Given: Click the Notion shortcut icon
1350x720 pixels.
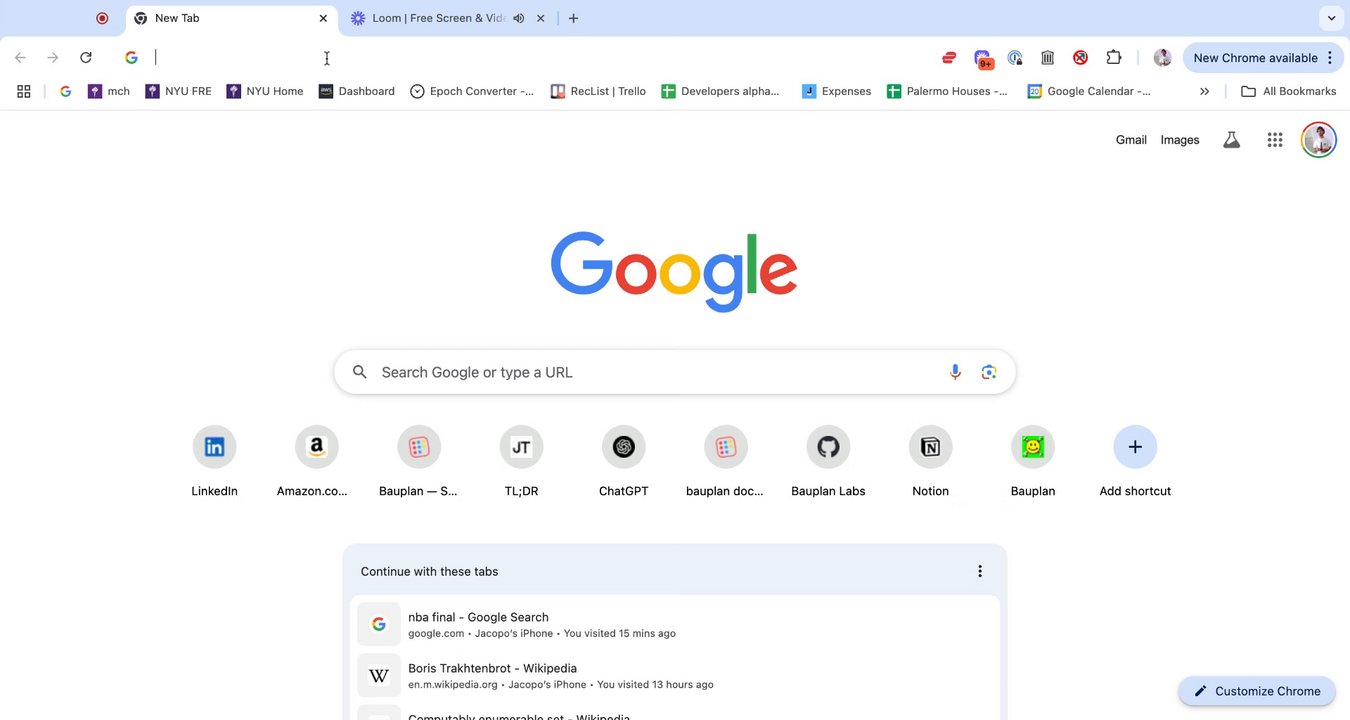Looking at the screenshot, I should (930, 447).
